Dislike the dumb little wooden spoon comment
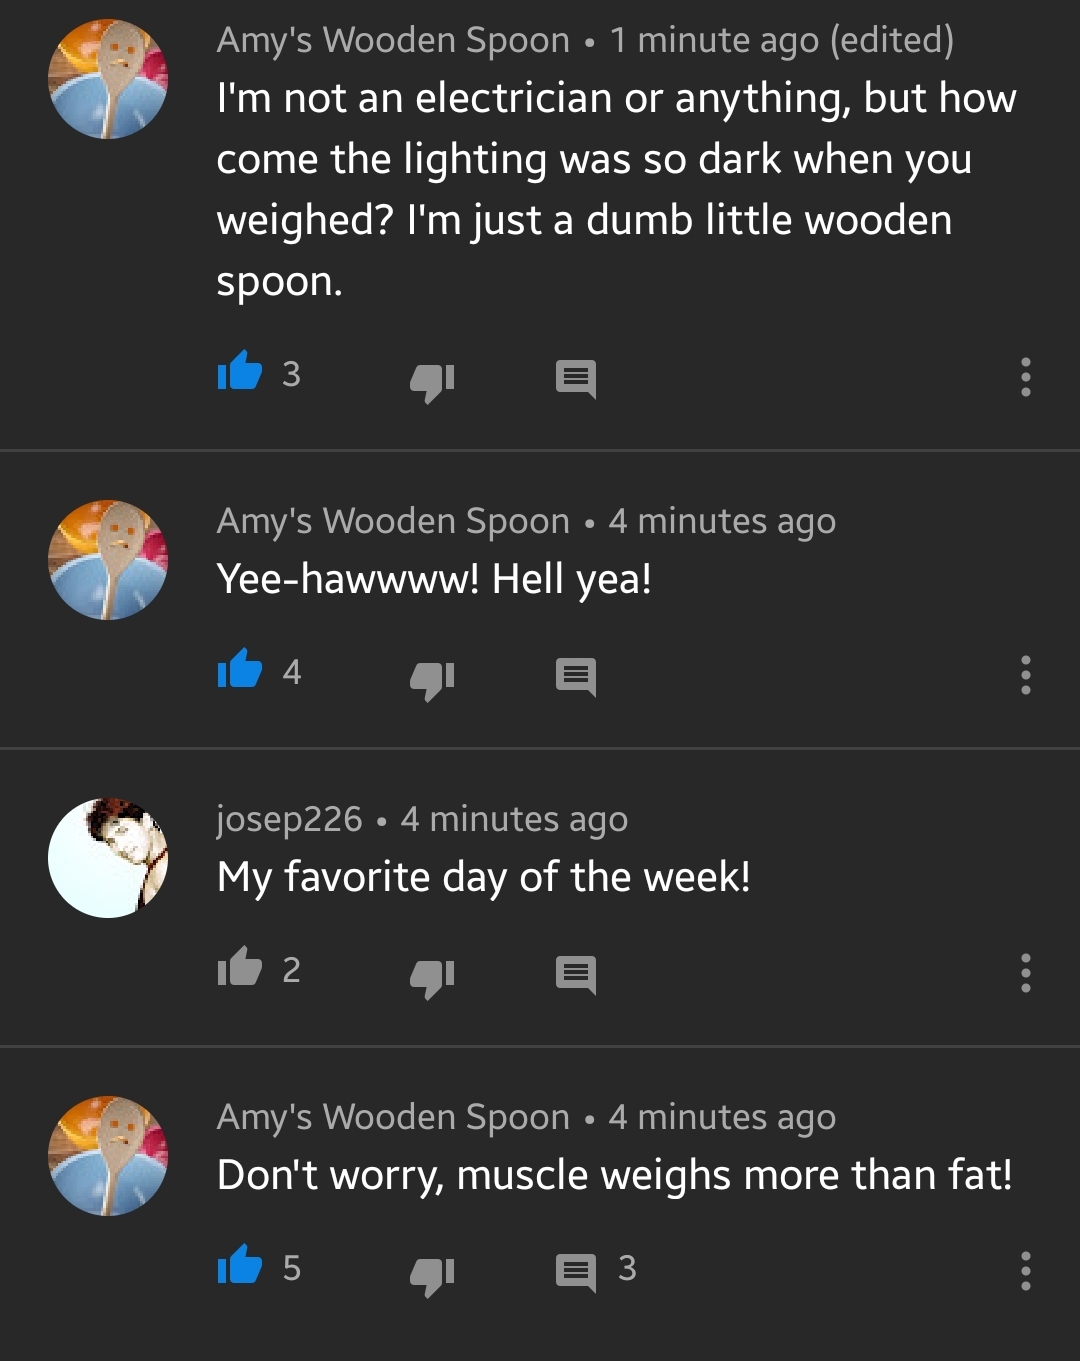 [432, 380]
